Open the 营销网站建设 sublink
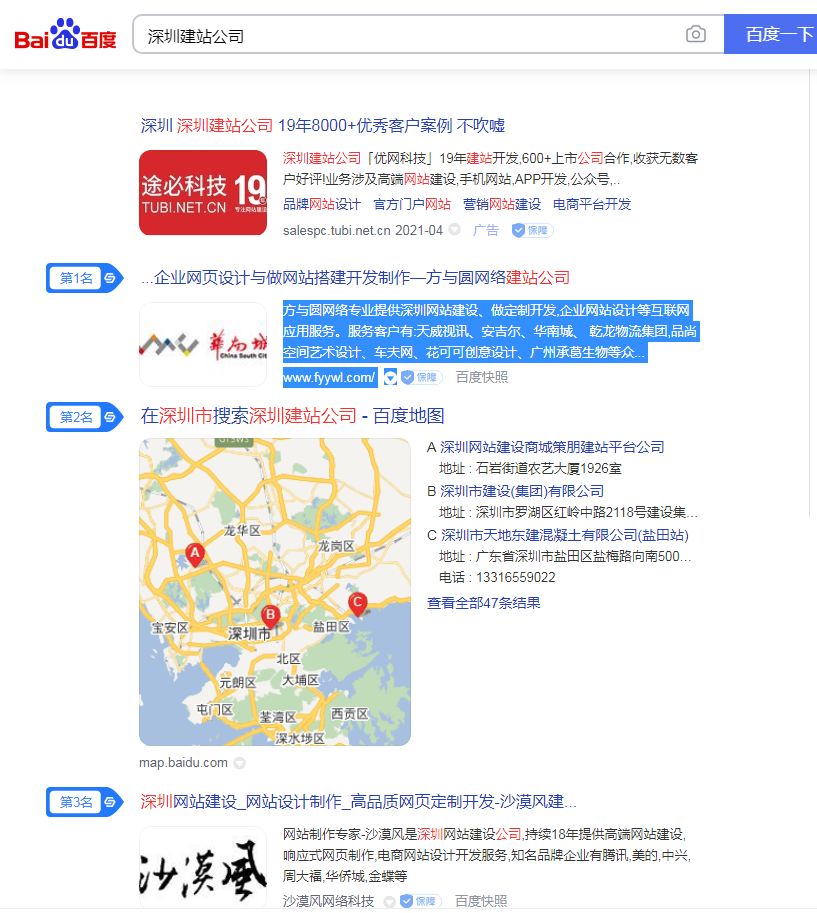Viewport: 817px width, 913px height. click(x=502, y=204)
